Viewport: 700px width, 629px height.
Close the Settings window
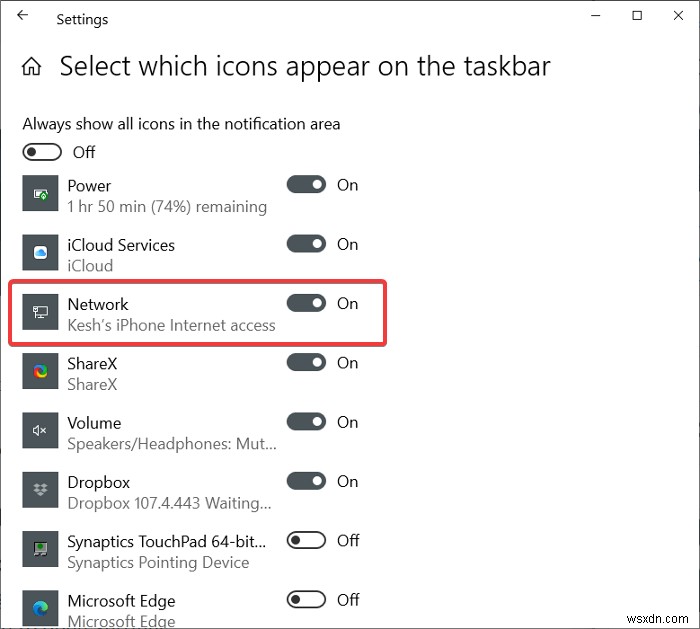click(678, 16)
